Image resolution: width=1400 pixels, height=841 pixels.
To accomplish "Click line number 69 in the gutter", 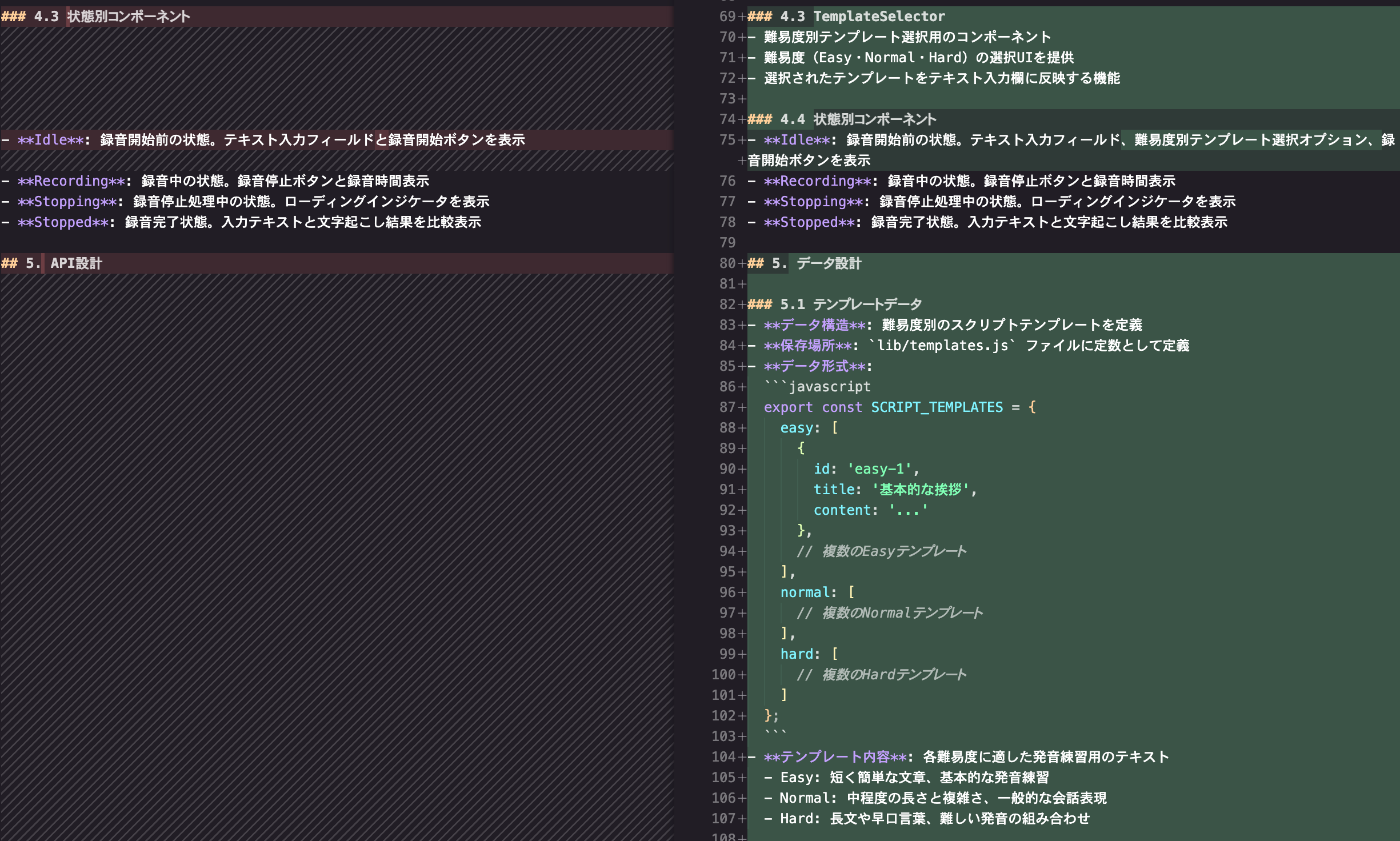I will (727, 16).
